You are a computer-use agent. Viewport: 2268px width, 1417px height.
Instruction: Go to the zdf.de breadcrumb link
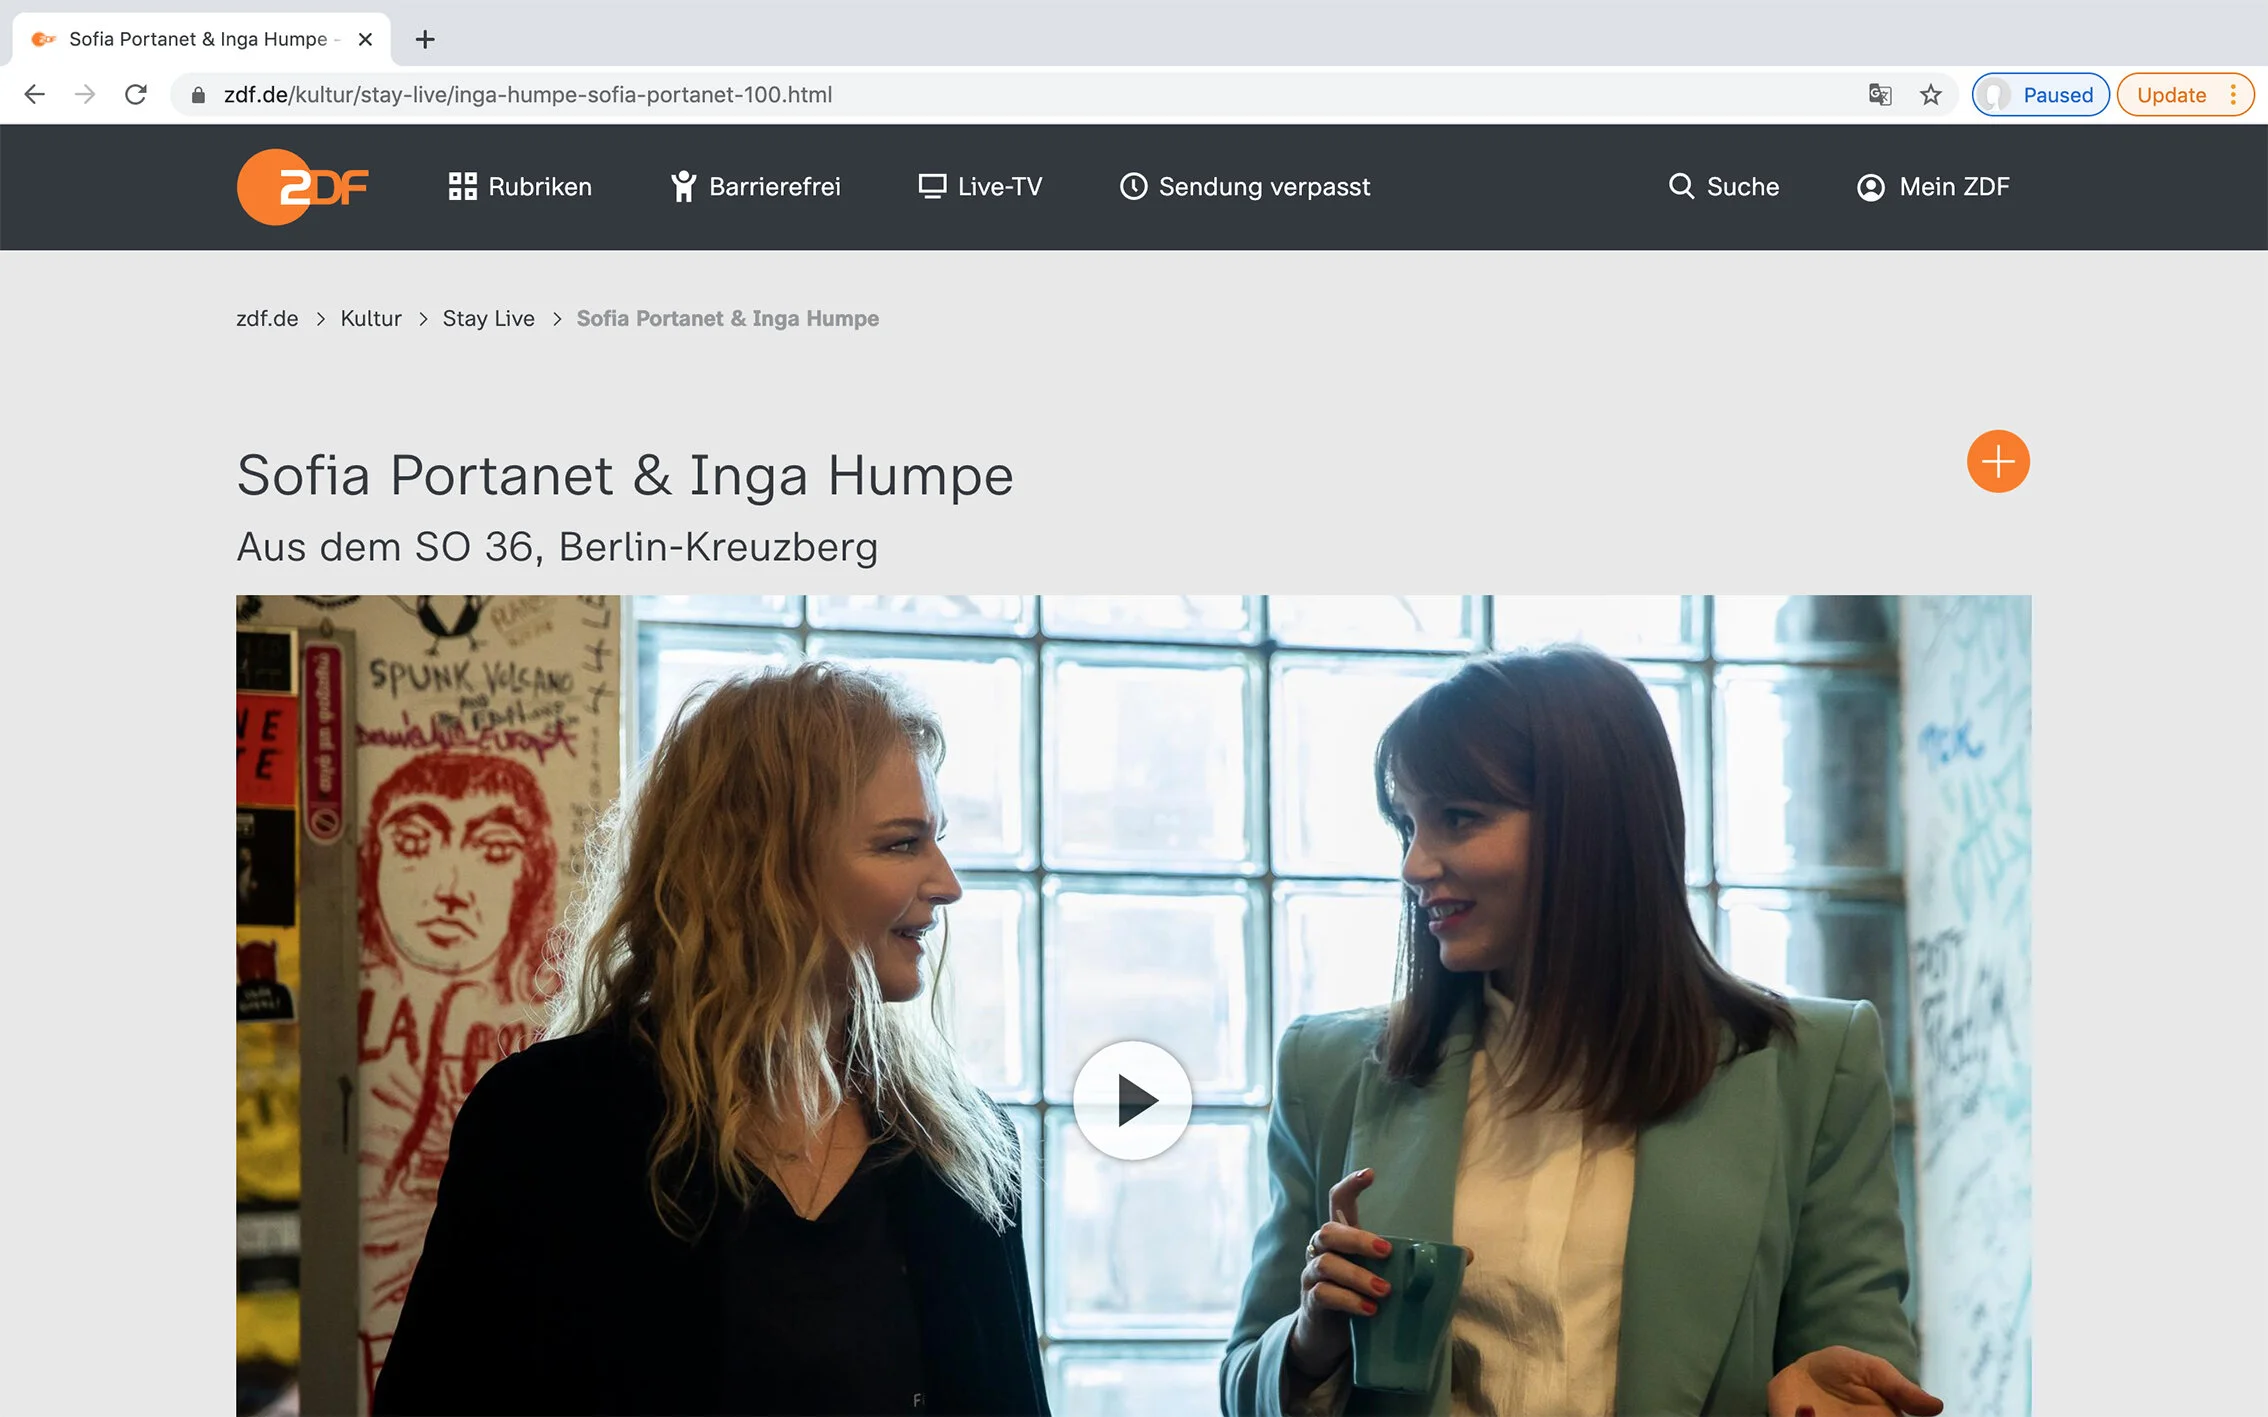267,318
